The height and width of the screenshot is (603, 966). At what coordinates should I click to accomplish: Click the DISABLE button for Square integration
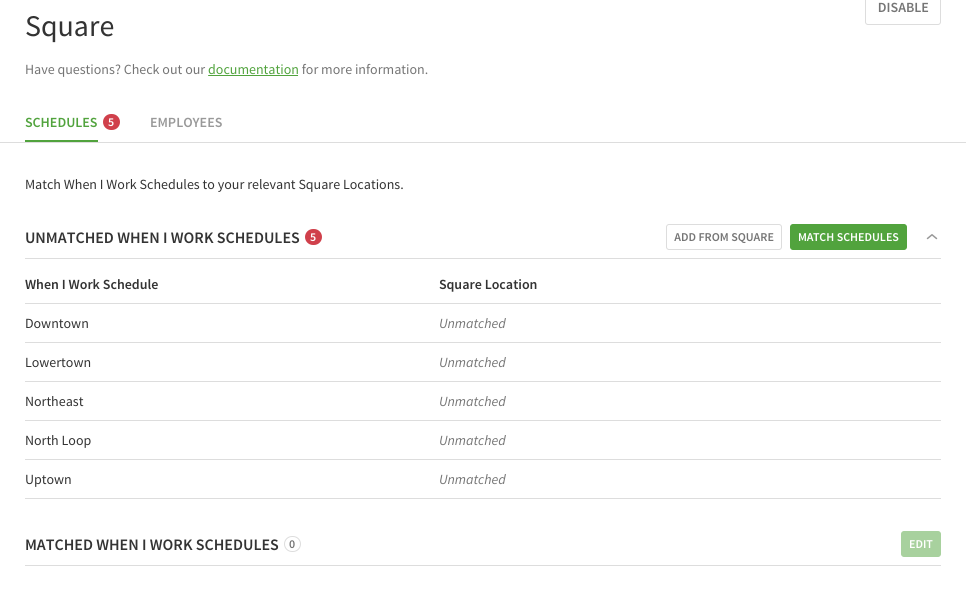902,8
